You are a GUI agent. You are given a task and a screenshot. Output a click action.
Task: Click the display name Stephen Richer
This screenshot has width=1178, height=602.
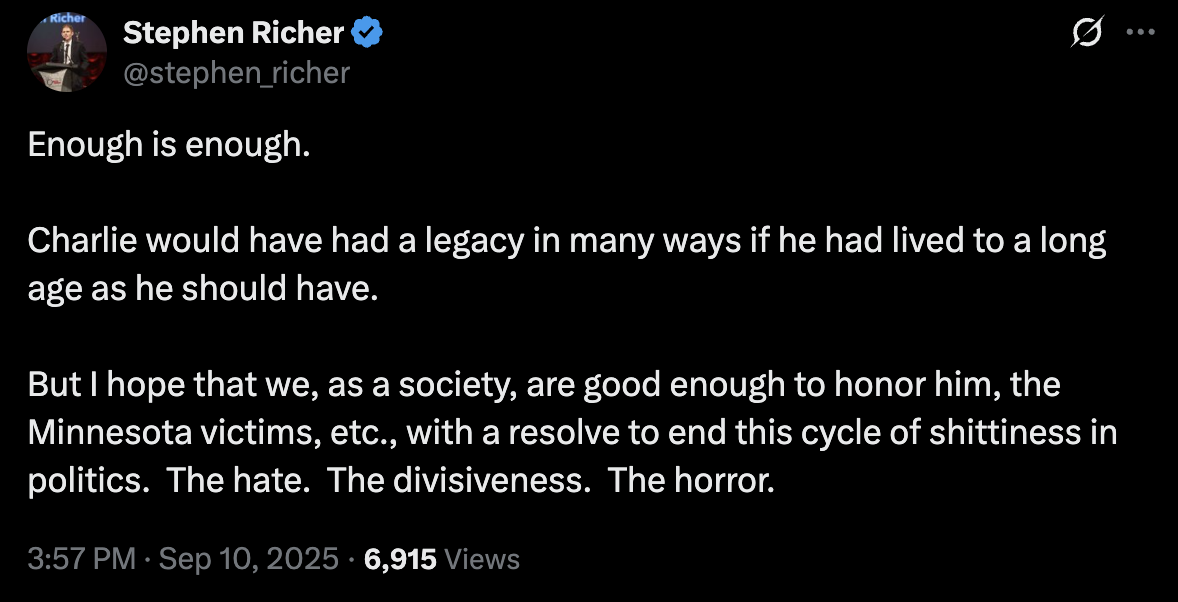click(233, 34)
